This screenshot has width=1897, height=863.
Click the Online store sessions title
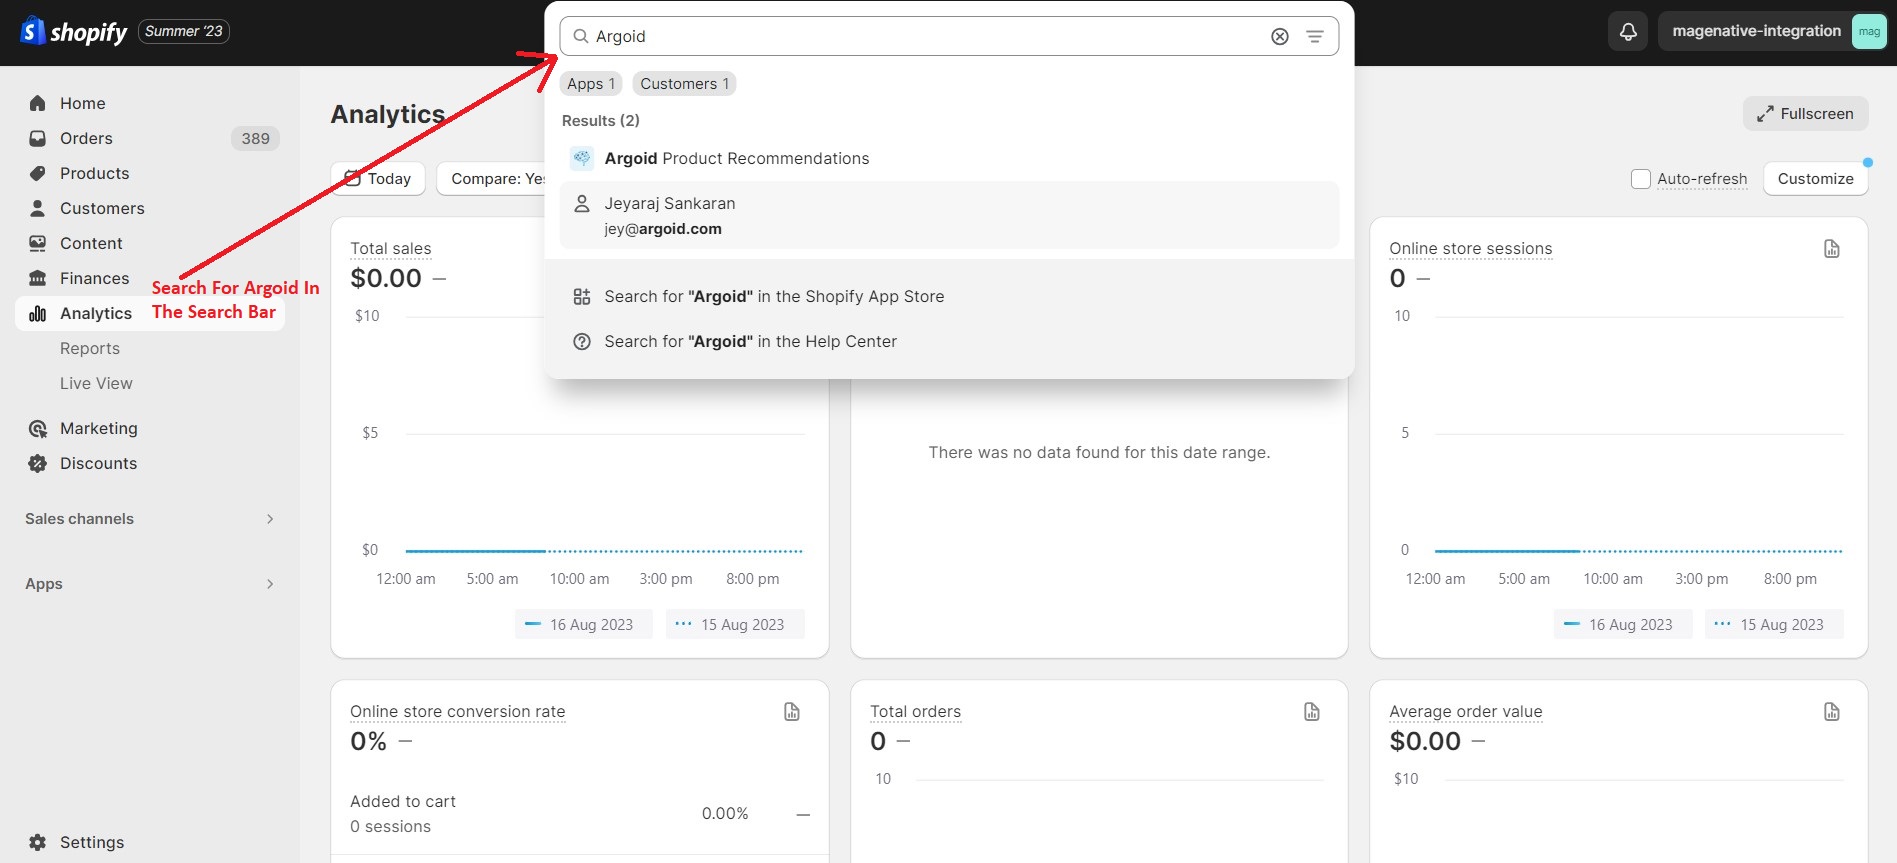pyautogui.click(x=1470, y=248)
